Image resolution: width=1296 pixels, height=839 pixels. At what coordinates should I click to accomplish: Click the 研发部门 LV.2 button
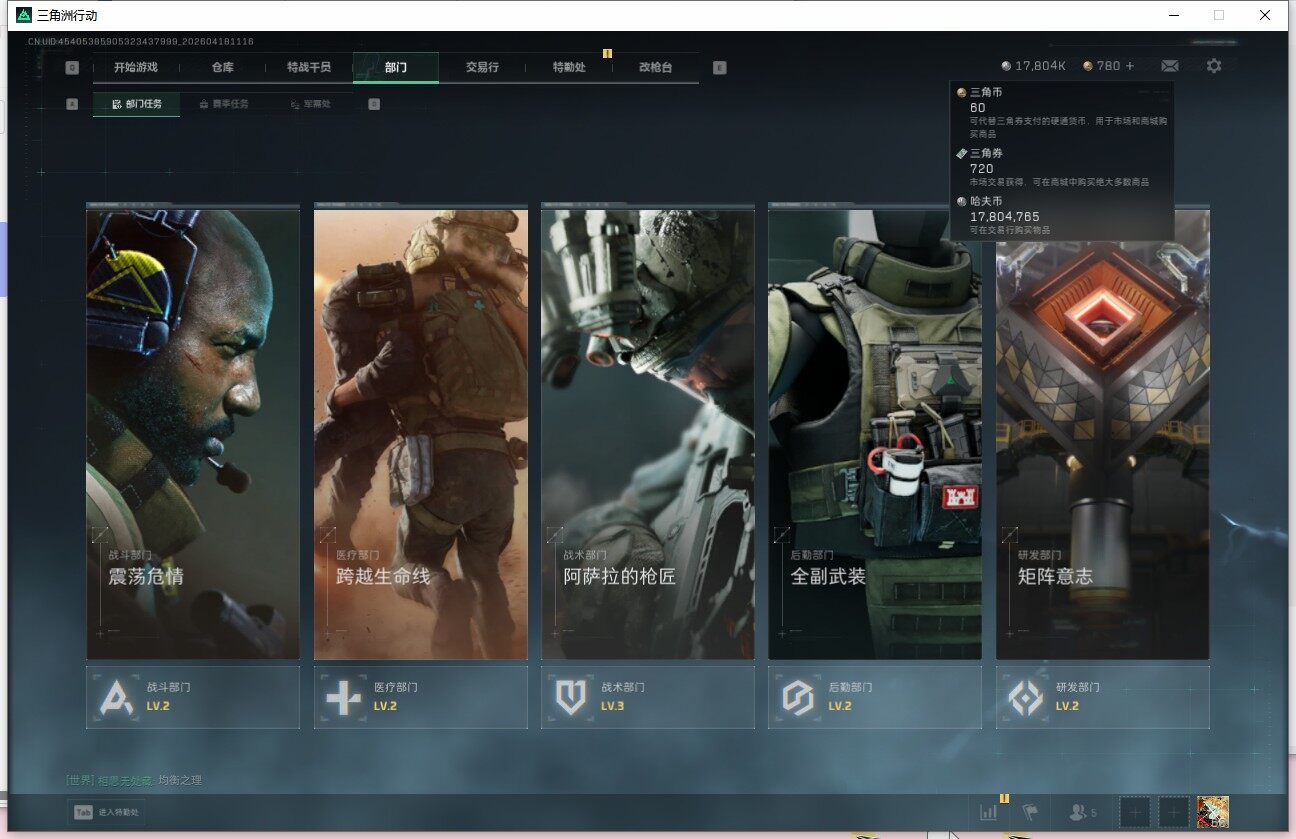click(1103, 697)
